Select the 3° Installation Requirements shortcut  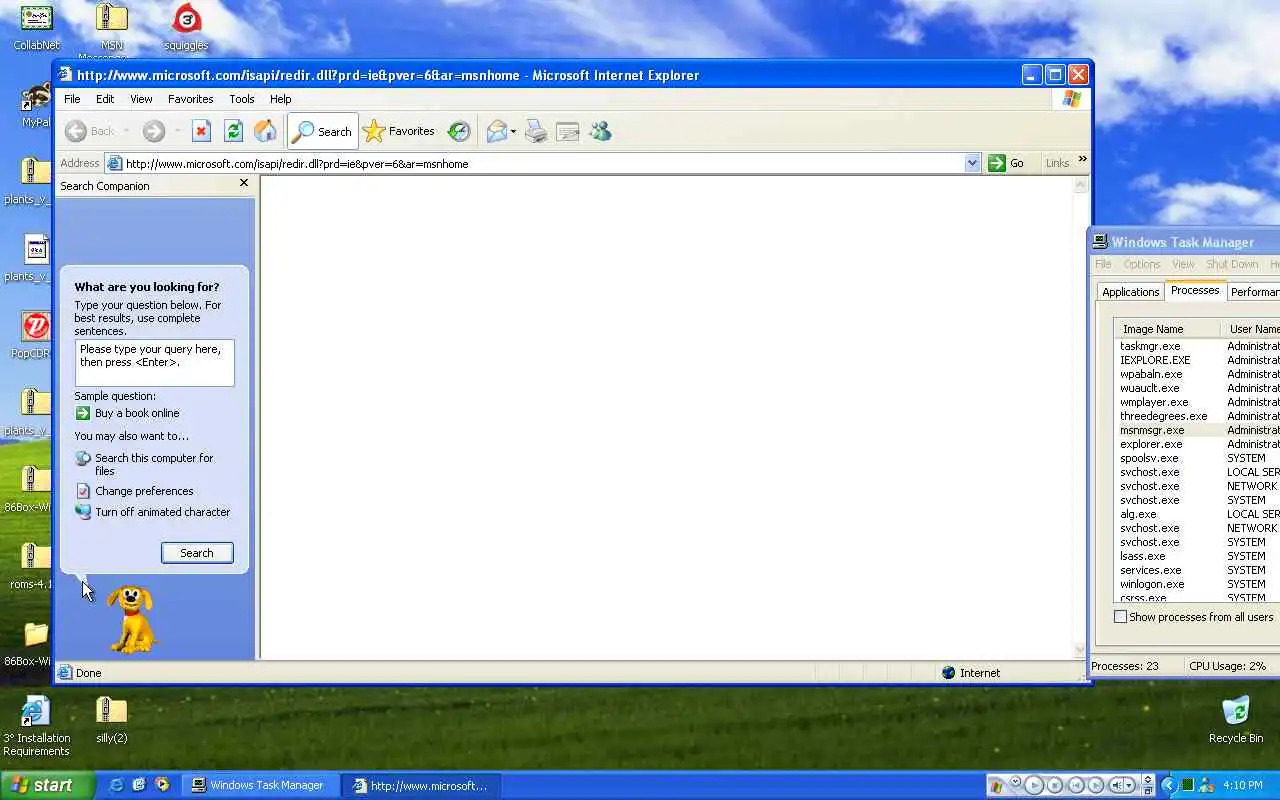tap(37, 727)
